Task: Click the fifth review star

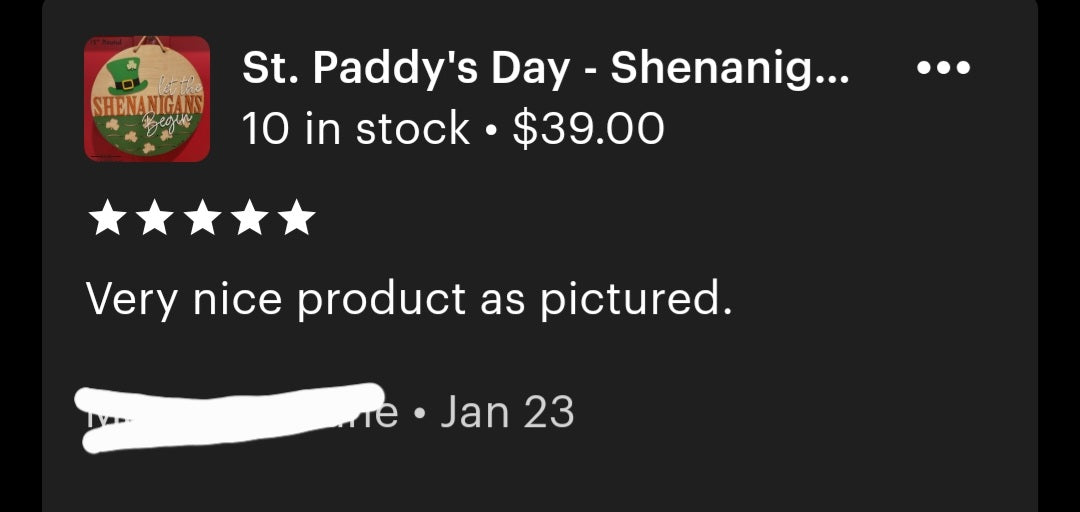Action: click(x=295, y=219)
